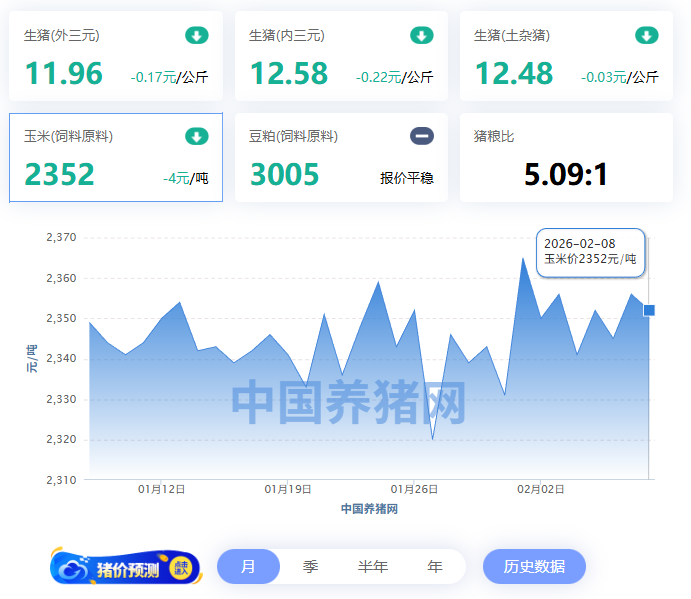Image resolution: width=691 pixels, height=599 pixels.
Task: Click the down arrow icon on 生猪(内三元) card
Action: tap(422, 36)
